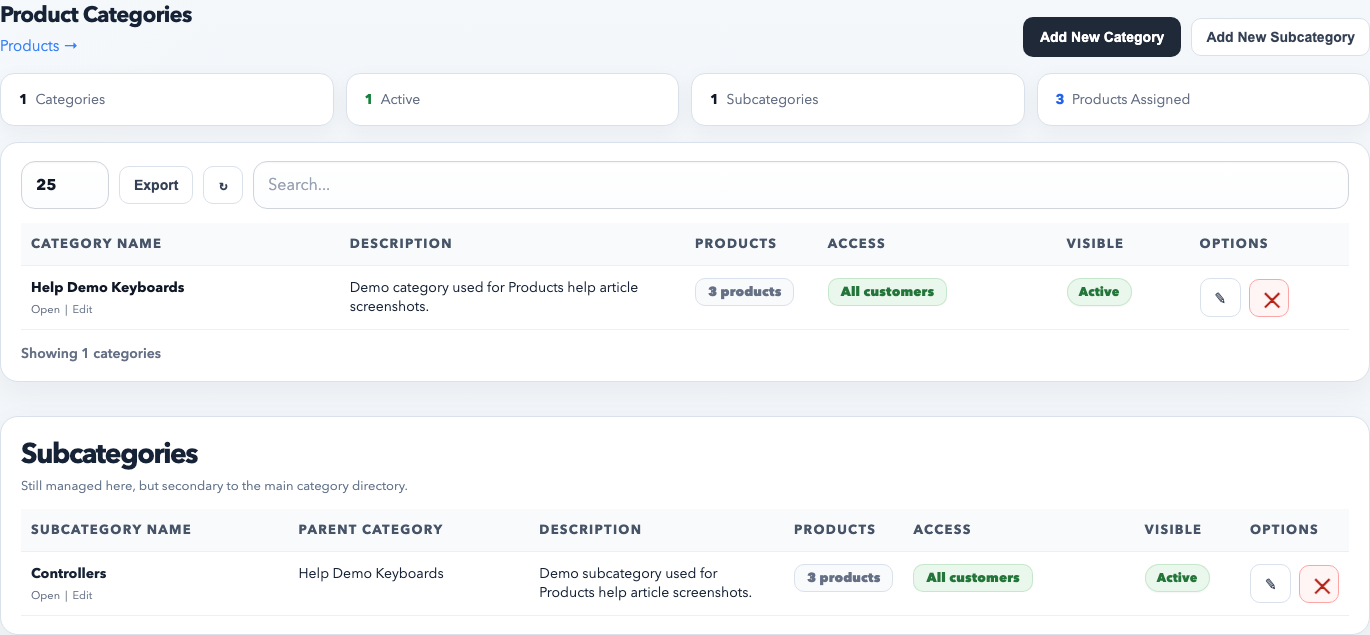Click 3 products badge in Help Demo Keyboards row
1370x635 pixels.
point(745,292)
